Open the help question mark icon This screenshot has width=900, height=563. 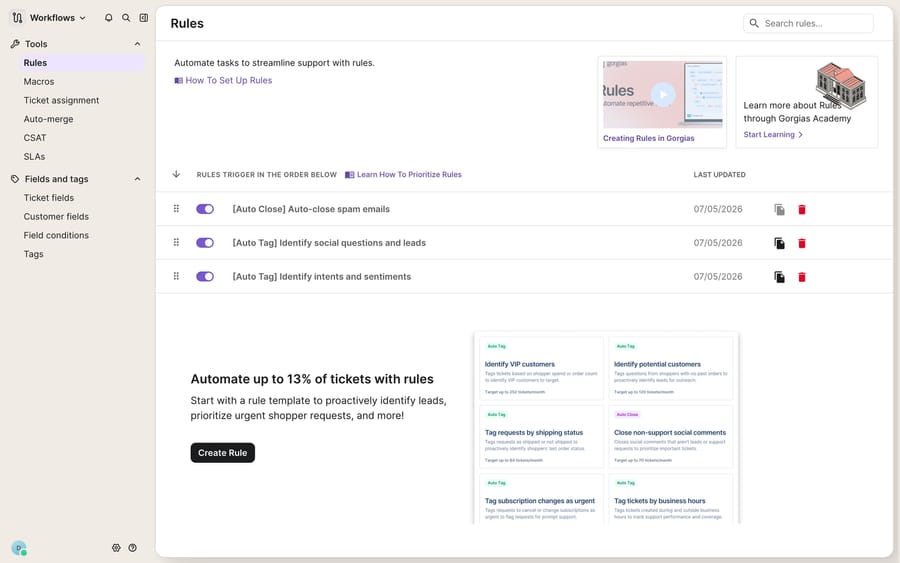click(x=133, y=548)
